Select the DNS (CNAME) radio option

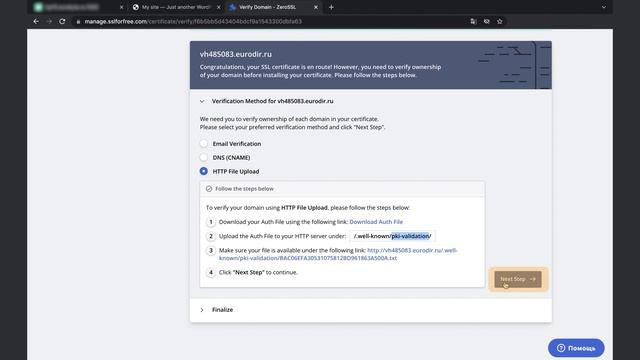click(x=204, y=158)
